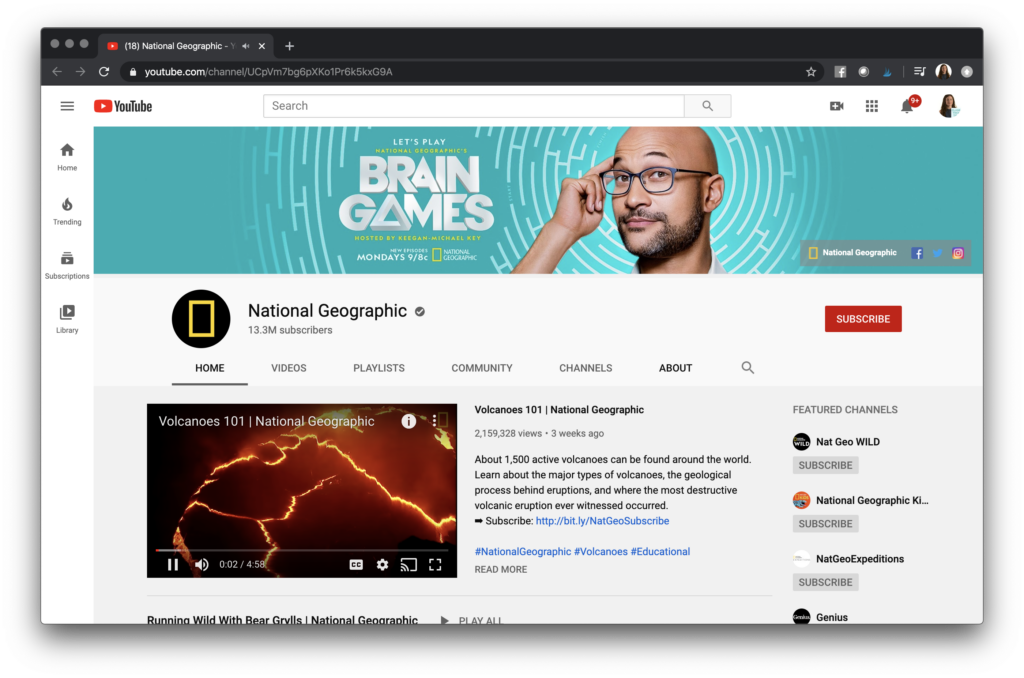
Task: Switch to the VIDEOS tab
Action: [289, 368]
